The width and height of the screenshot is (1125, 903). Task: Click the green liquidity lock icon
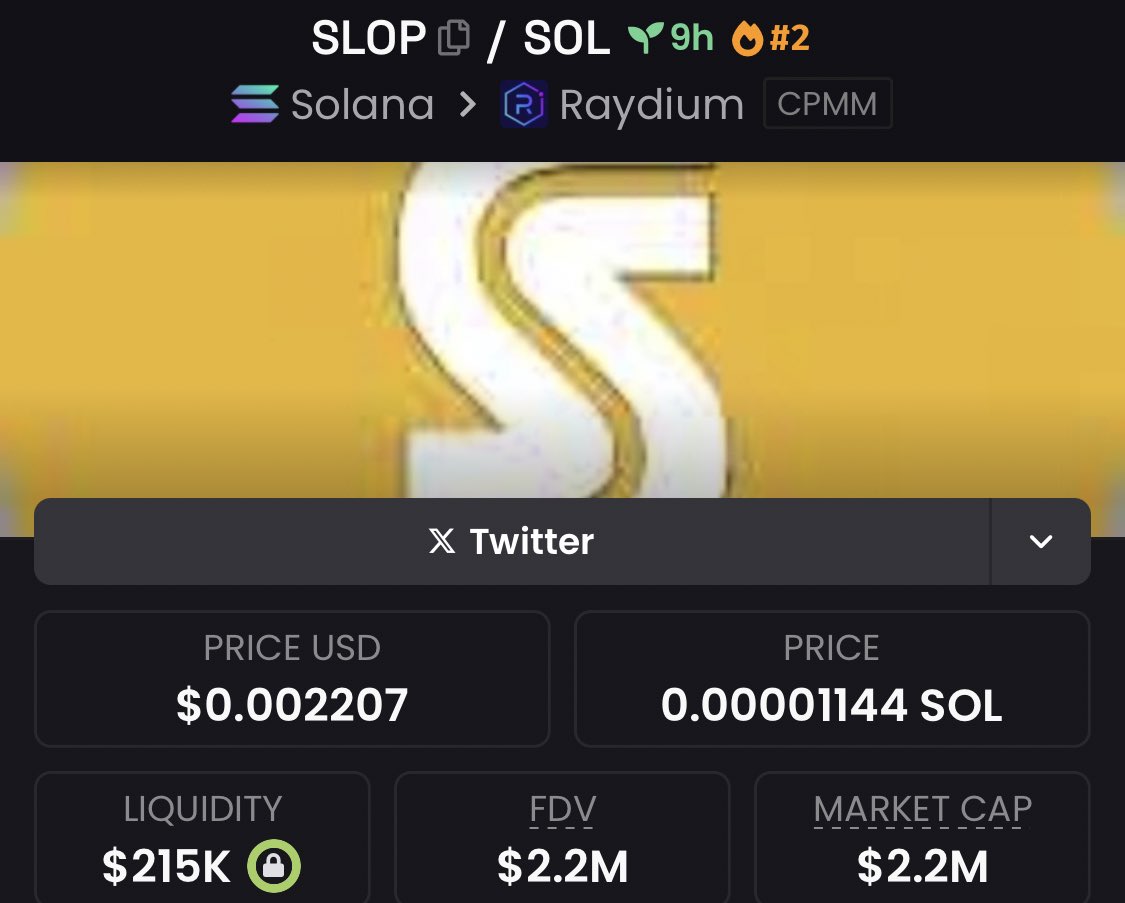274,866
